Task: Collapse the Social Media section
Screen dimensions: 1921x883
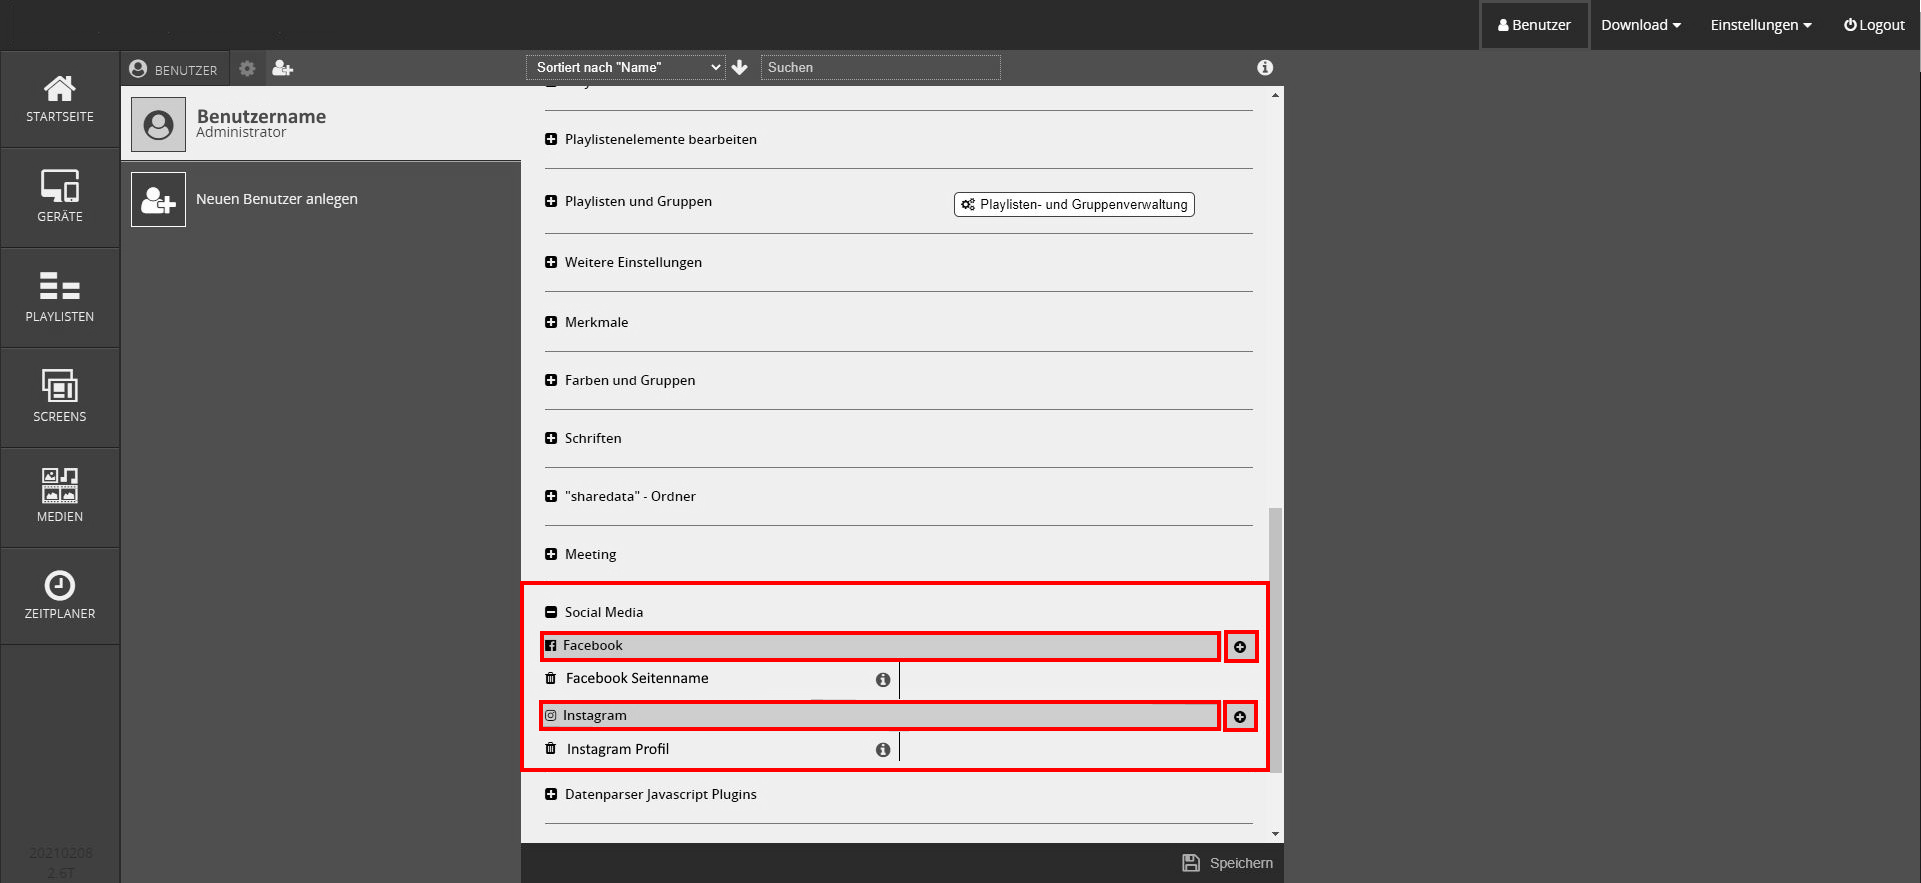Action: (551, 612)
